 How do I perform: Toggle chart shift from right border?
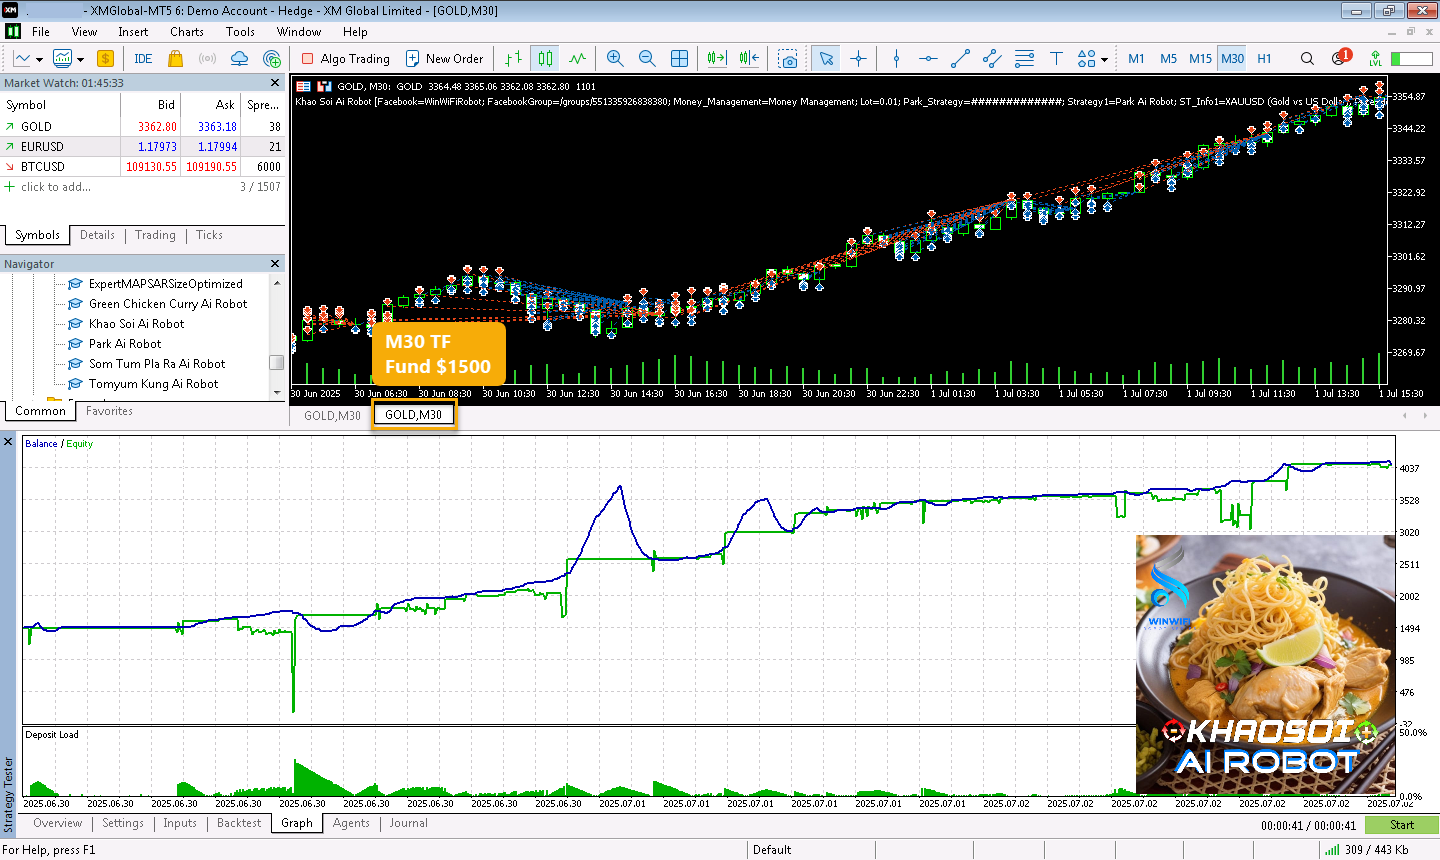749,58
